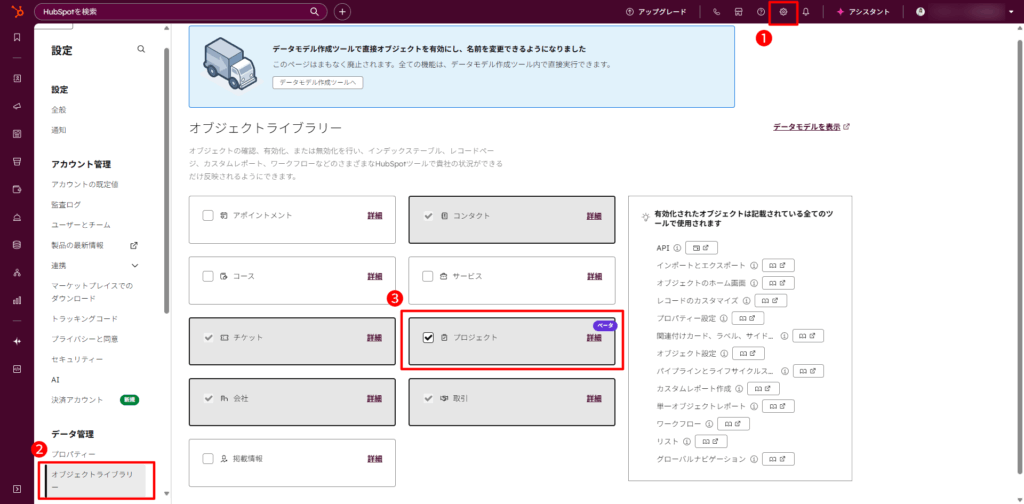Open 監査ログ in sidebar
This screenshot has height=504, width=1024.
[x=66, y=205]
